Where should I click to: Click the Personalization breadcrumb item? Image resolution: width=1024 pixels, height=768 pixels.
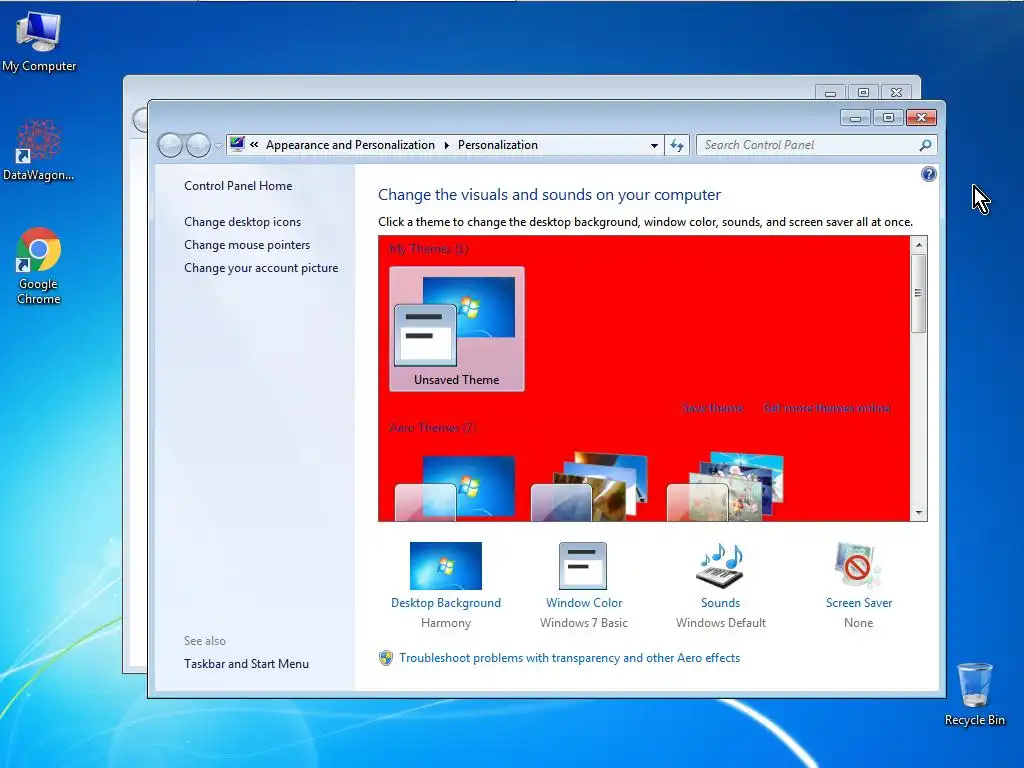pos(498,145)
